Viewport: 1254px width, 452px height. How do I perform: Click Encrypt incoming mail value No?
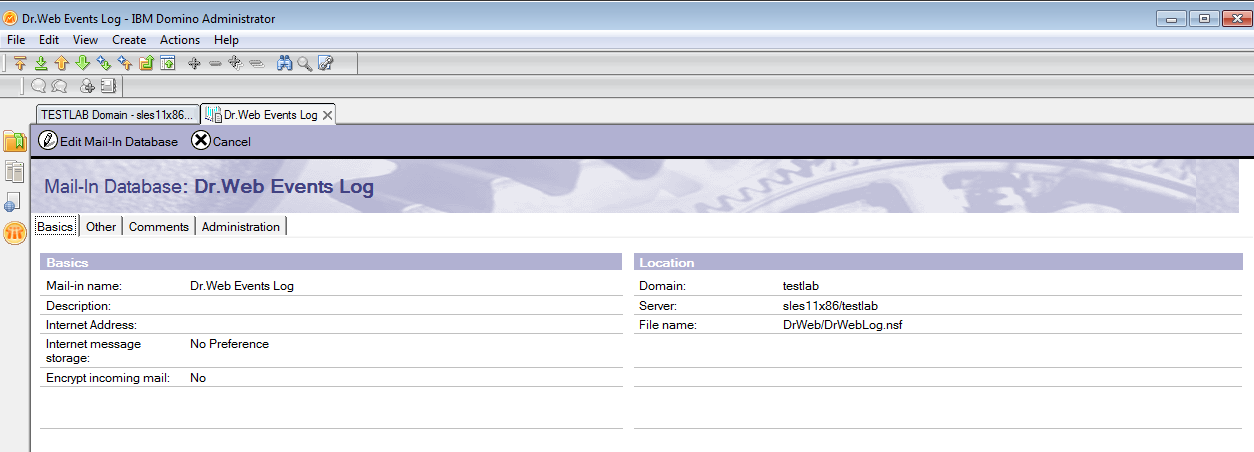tap(198, 378)
